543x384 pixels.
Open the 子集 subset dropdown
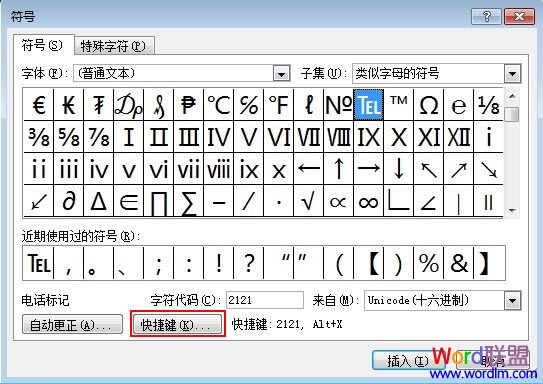tap(512, 74)
